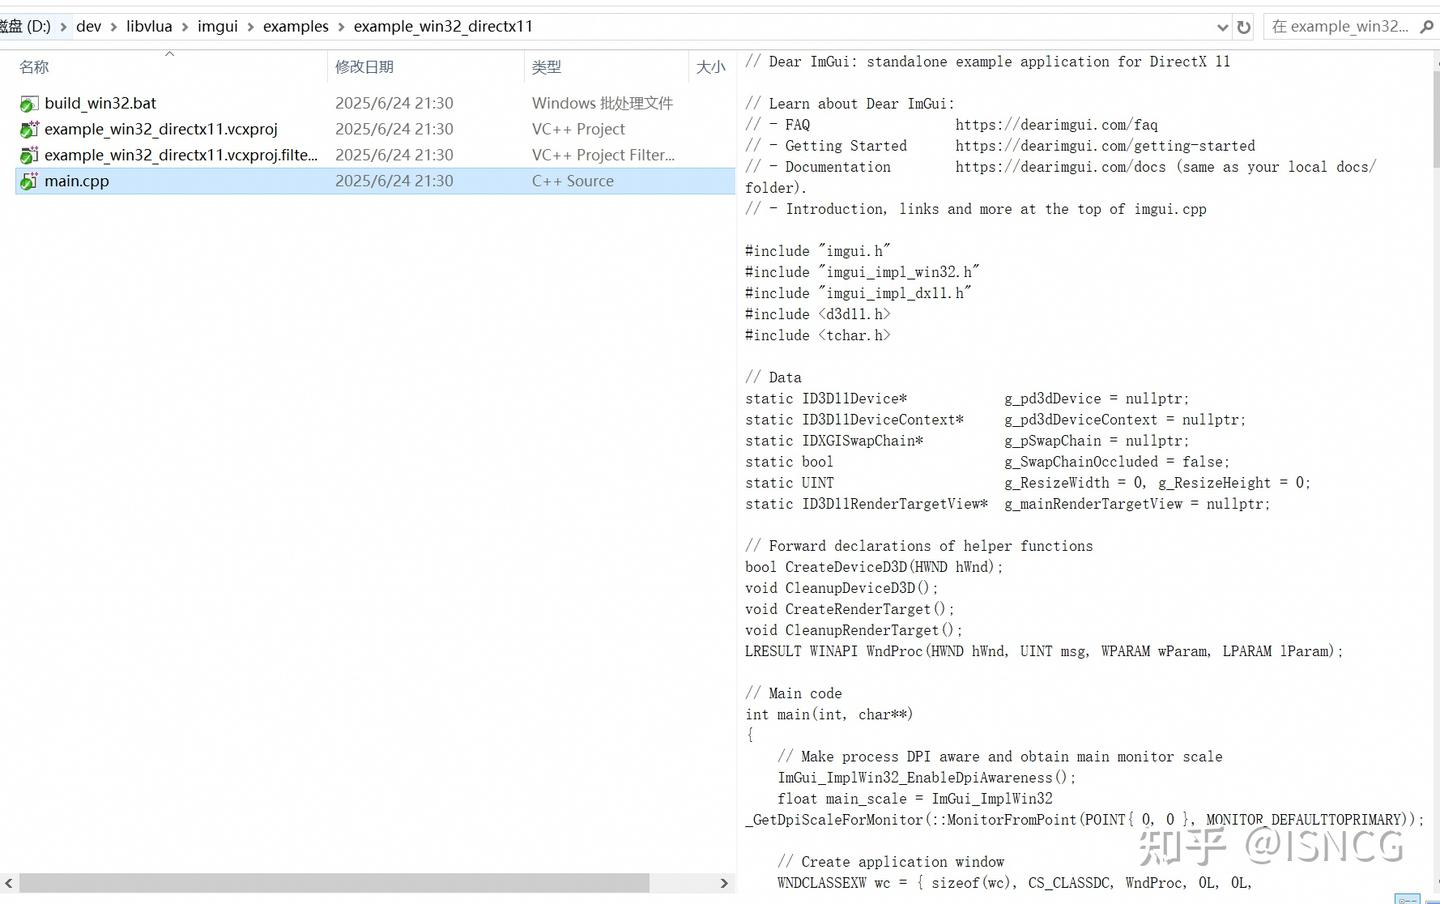Click right arrow of horizontal scrollbar
The height and width of the screenshot is (904, 1440).
click(x=724, y=883)
